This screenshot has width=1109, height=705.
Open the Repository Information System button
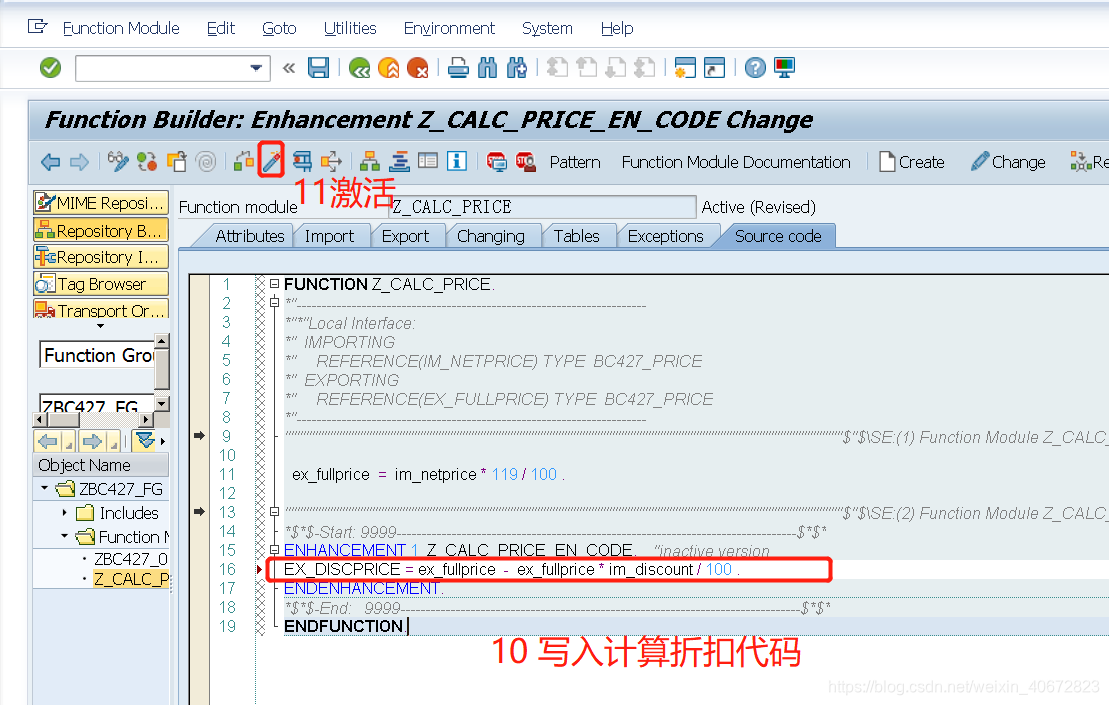click(x=101, y=257)
